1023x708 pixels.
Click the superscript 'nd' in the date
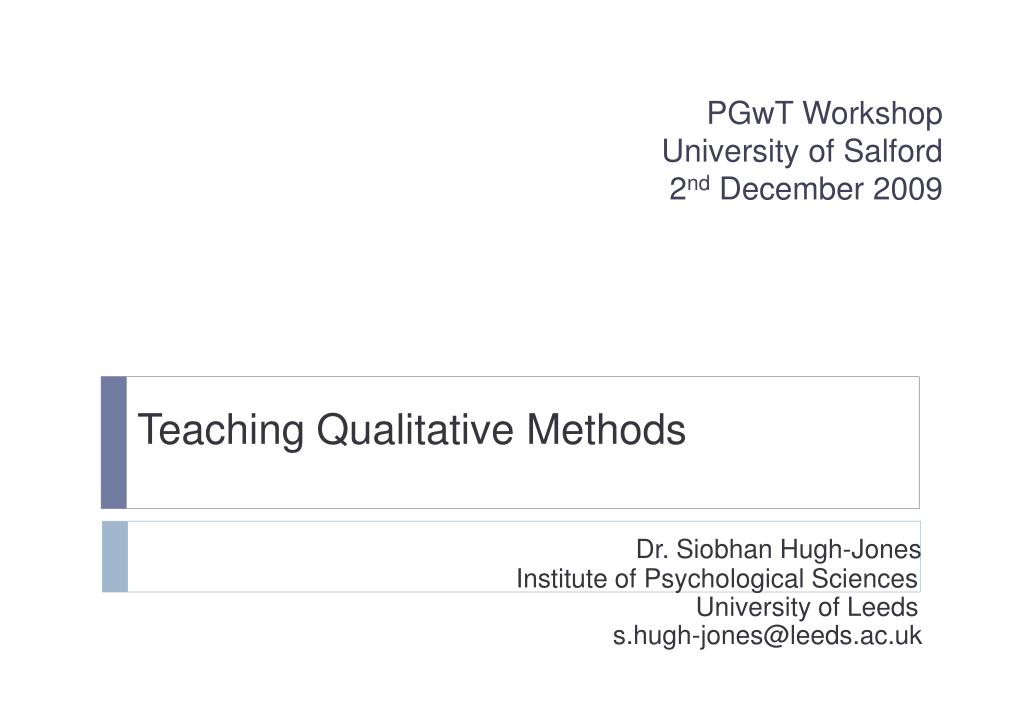click(698, 182)
